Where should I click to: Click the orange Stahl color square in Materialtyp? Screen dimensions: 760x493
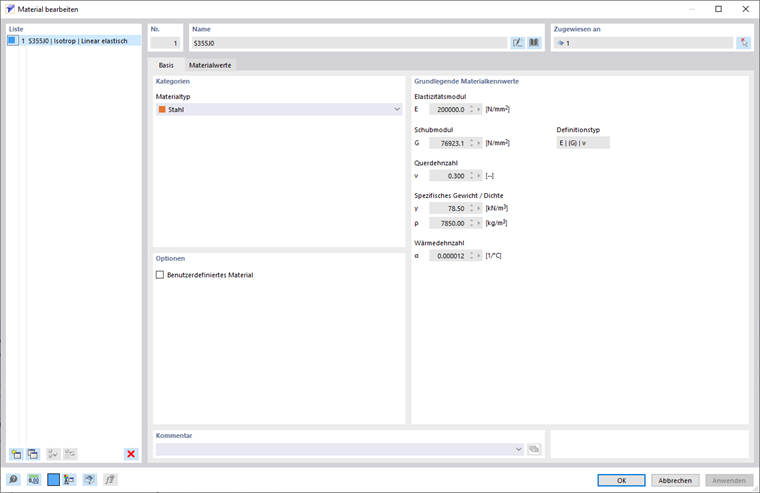(162, 110)
